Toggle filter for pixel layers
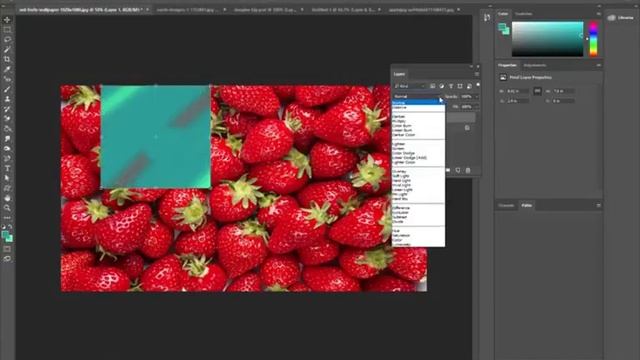The width and height of the screenshot is (640, 360). coord(433,86)
